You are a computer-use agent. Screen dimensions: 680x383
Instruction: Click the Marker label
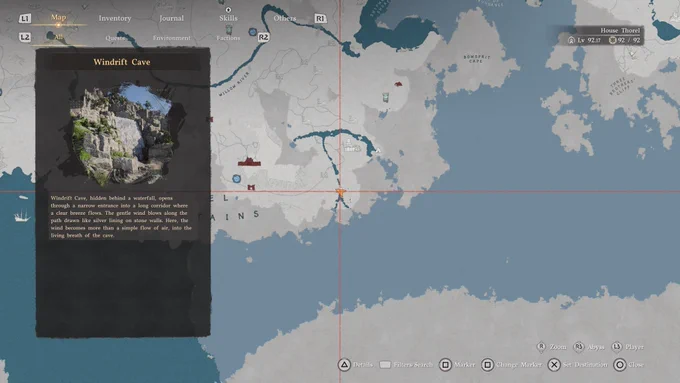(x=464, y=365)
